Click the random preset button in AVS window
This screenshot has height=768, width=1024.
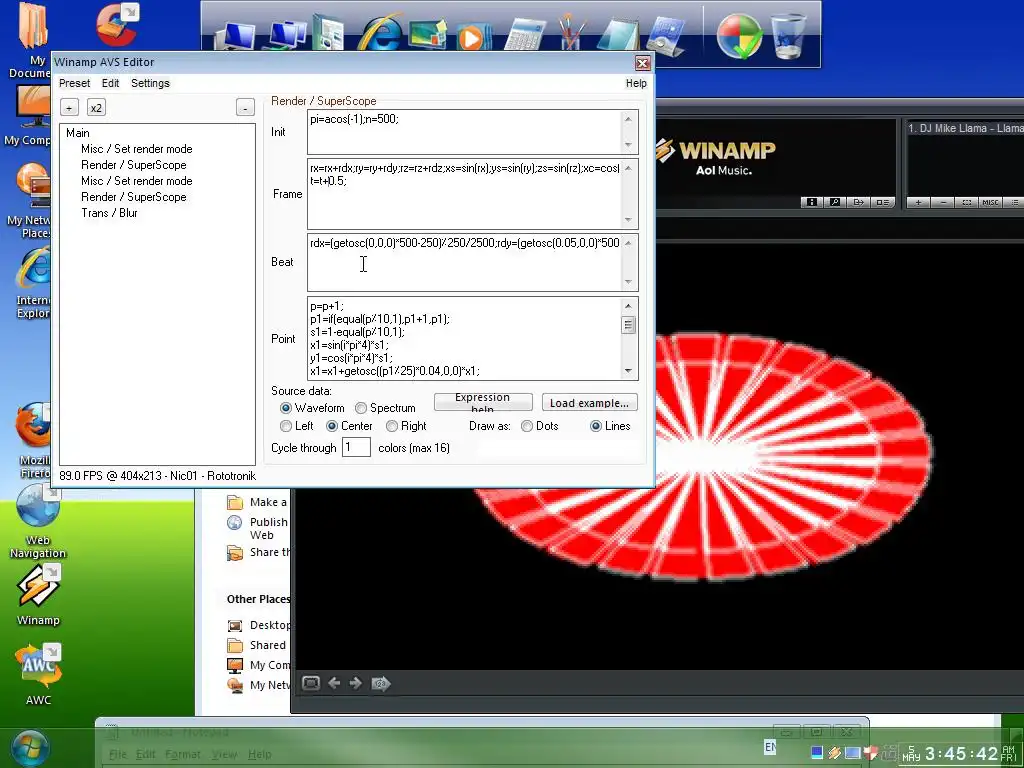[x=381, y=683]
